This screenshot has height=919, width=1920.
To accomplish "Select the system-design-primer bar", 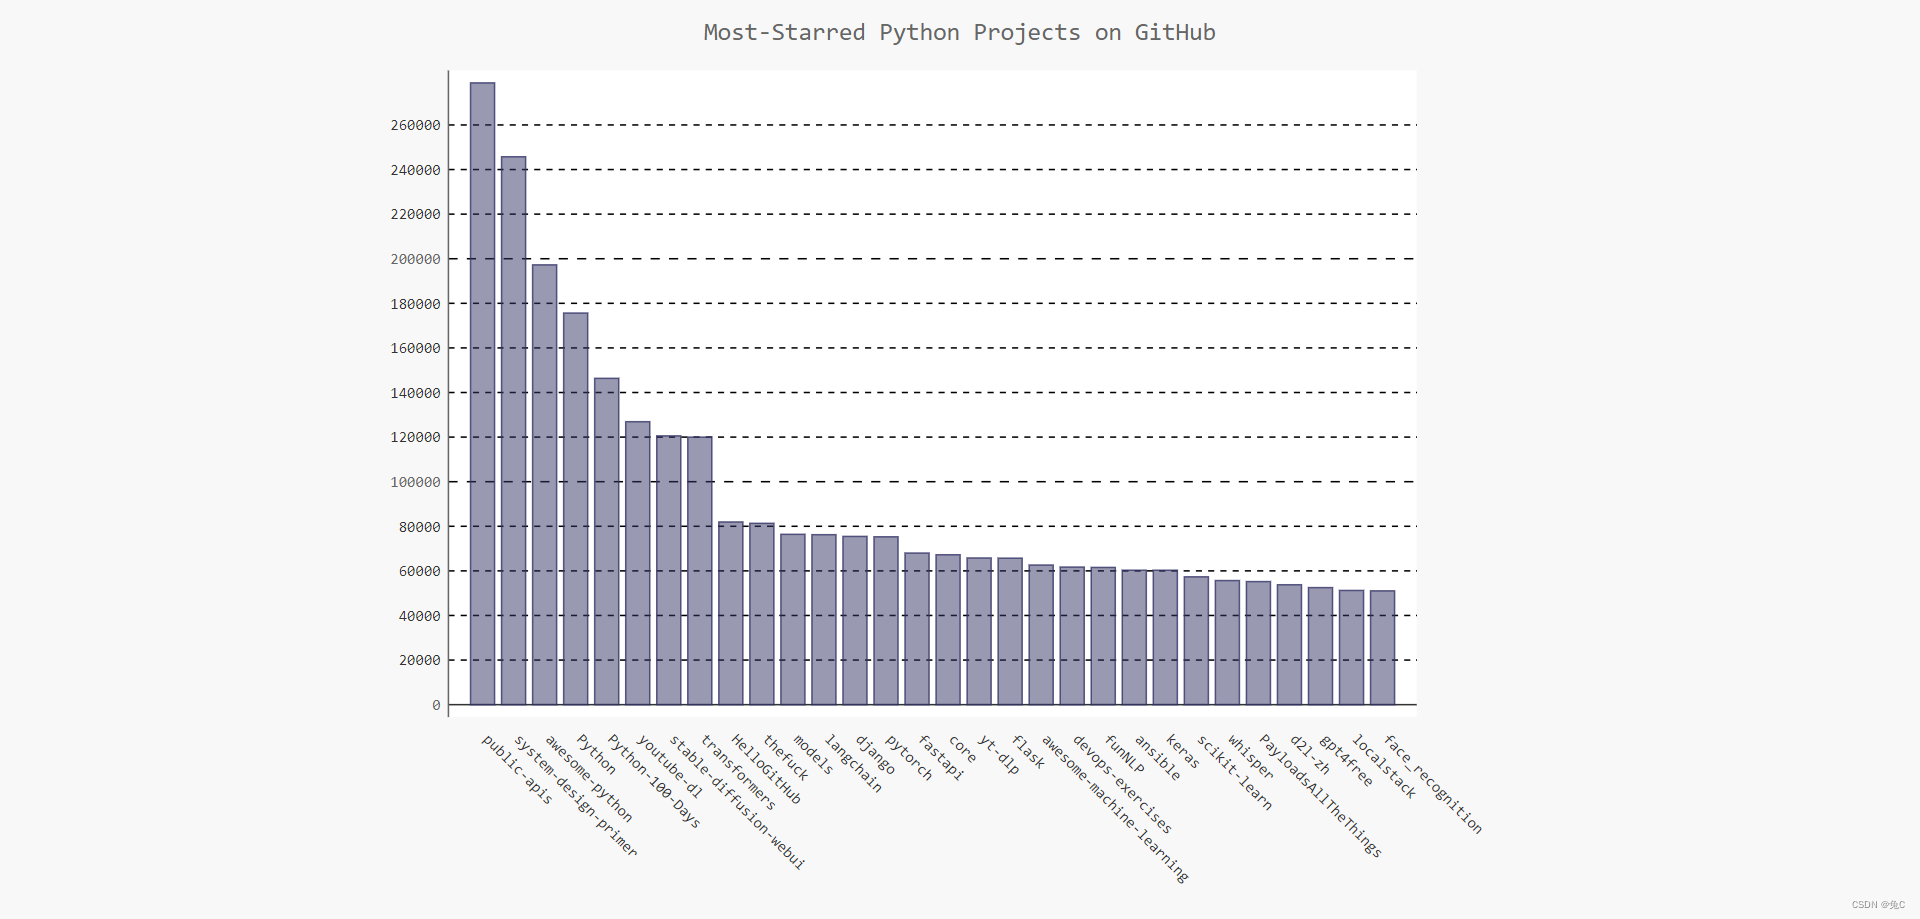I will (x=513, y=431).
